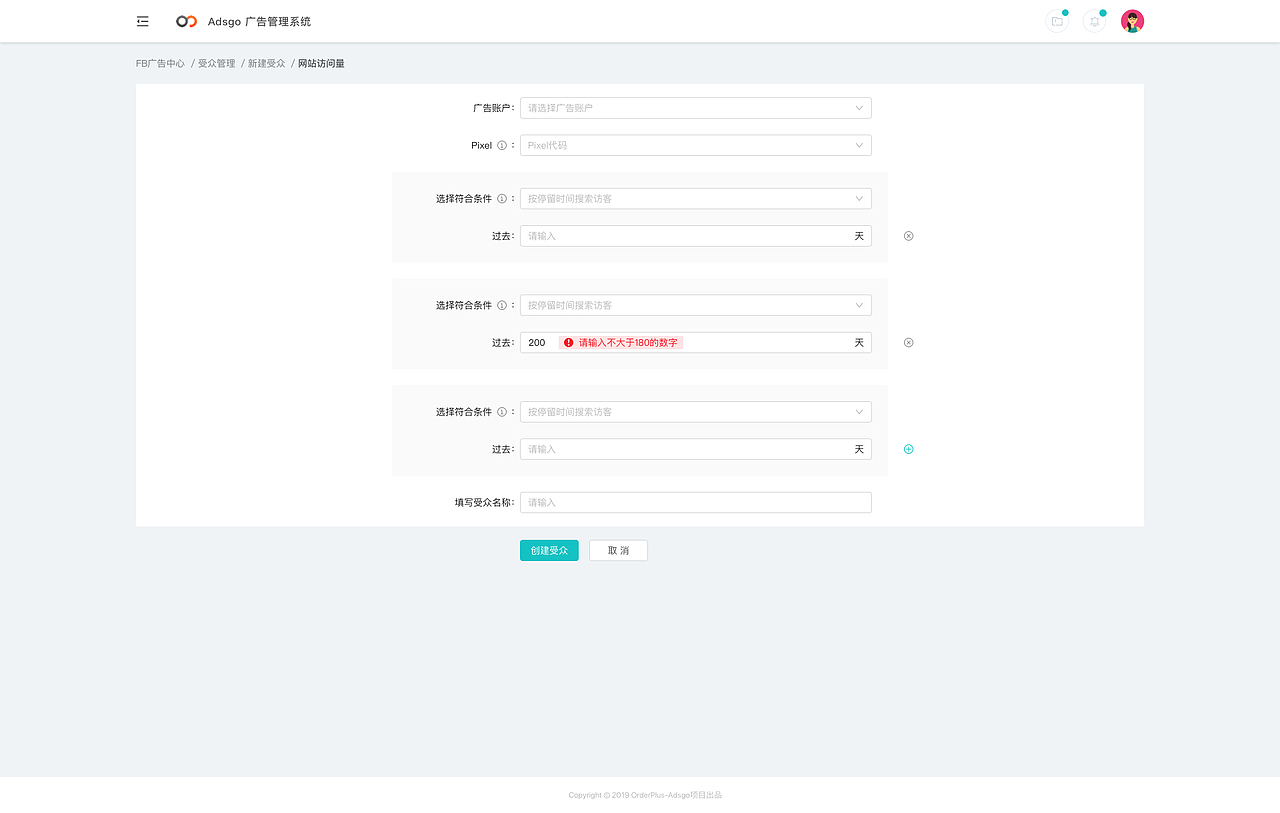The image size is (1280, 813).
Task: Click the error text 请输入不大于180的数字
Action: (628, 342)
